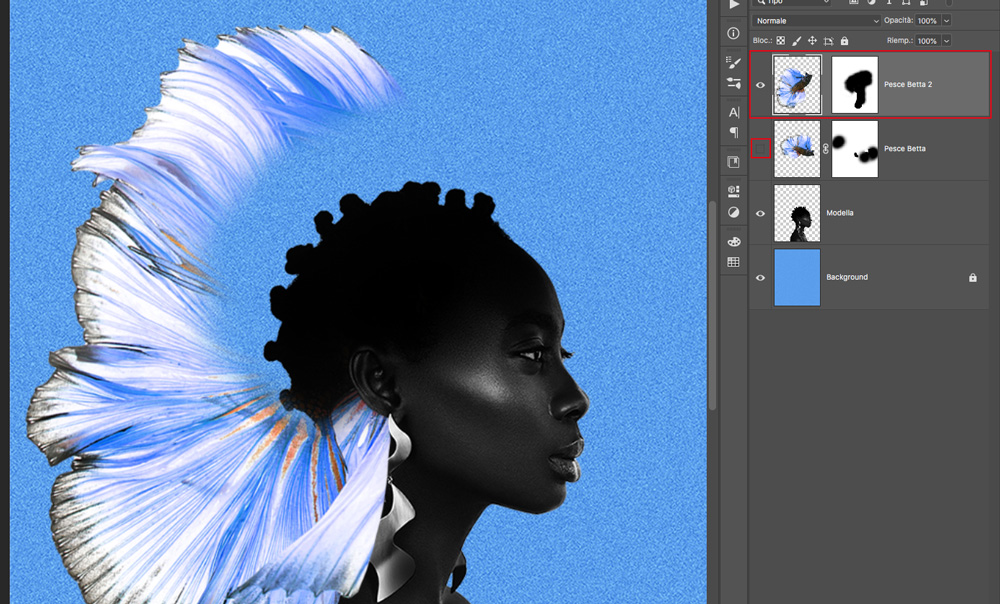1000x604 pixels.
Task: Click the 'Pesce Betta' layer name
Action: click(904, 149)
